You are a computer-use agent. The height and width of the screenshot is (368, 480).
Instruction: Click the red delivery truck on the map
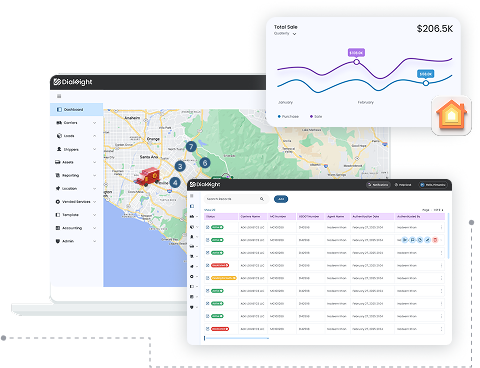click(x=147, y=177)
